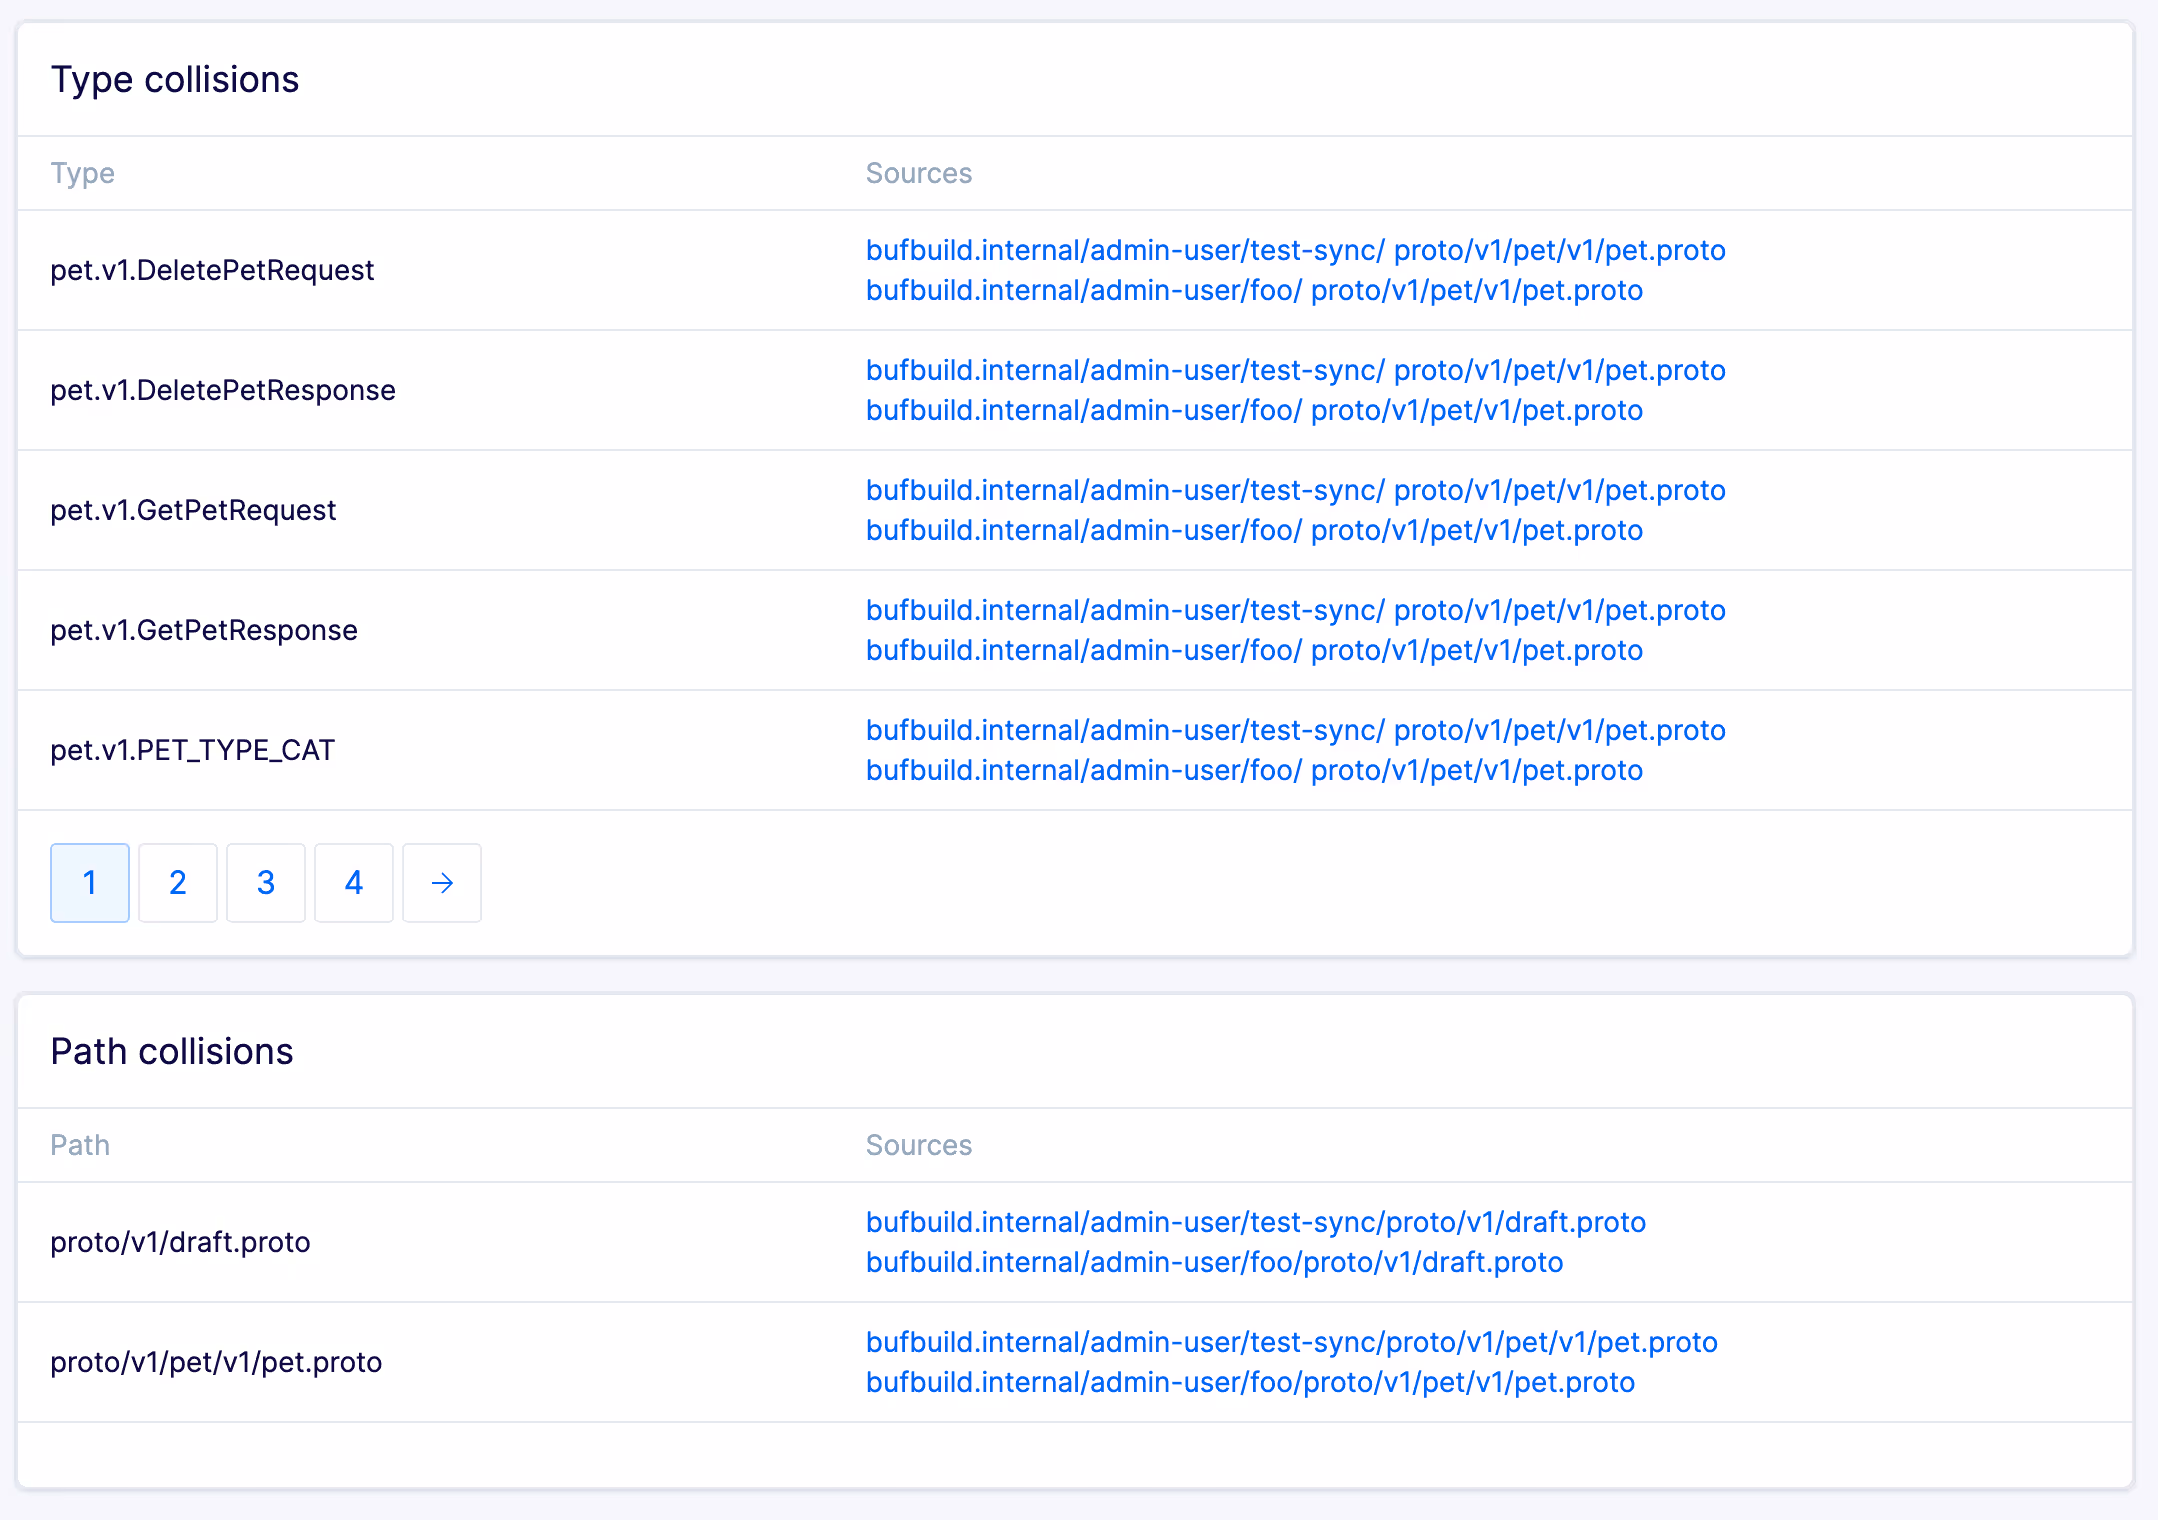Open the test-sync pet.proto path collision source
The height and width of the screenshot is (1520, 2158).
tap(1290, 1342)
